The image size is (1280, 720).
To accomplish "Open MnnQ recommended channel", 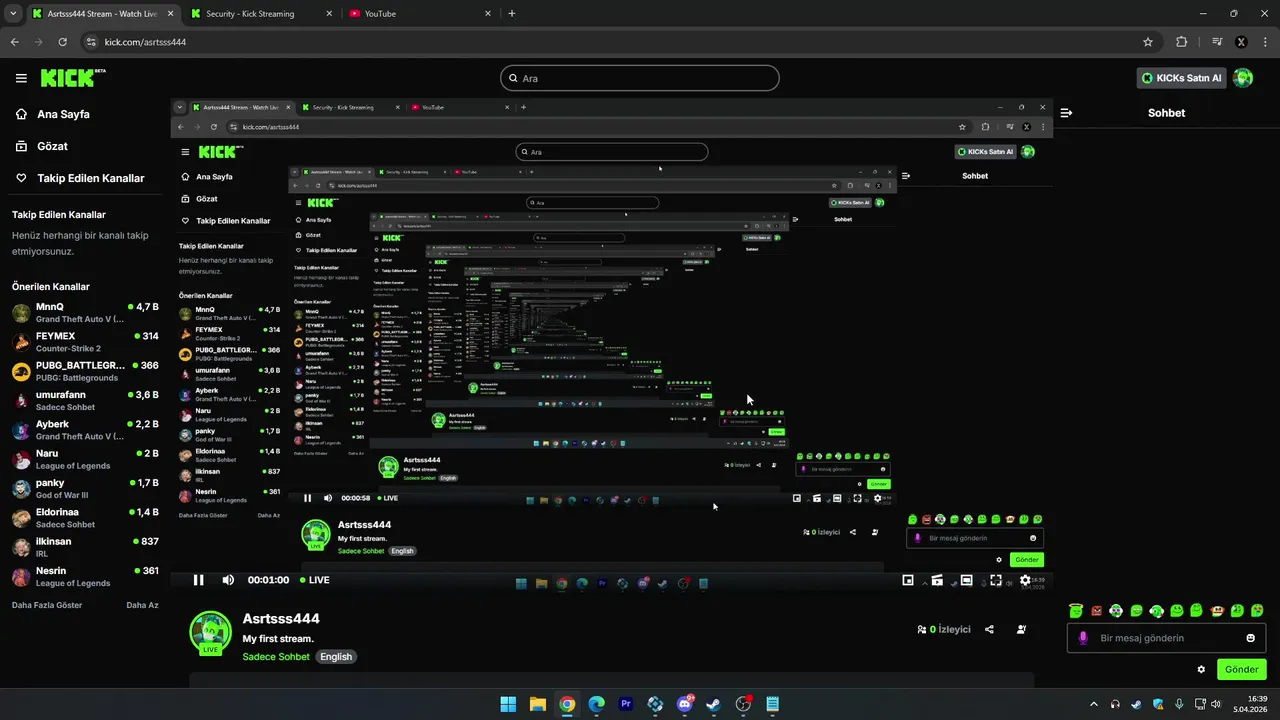I will 84,312.
